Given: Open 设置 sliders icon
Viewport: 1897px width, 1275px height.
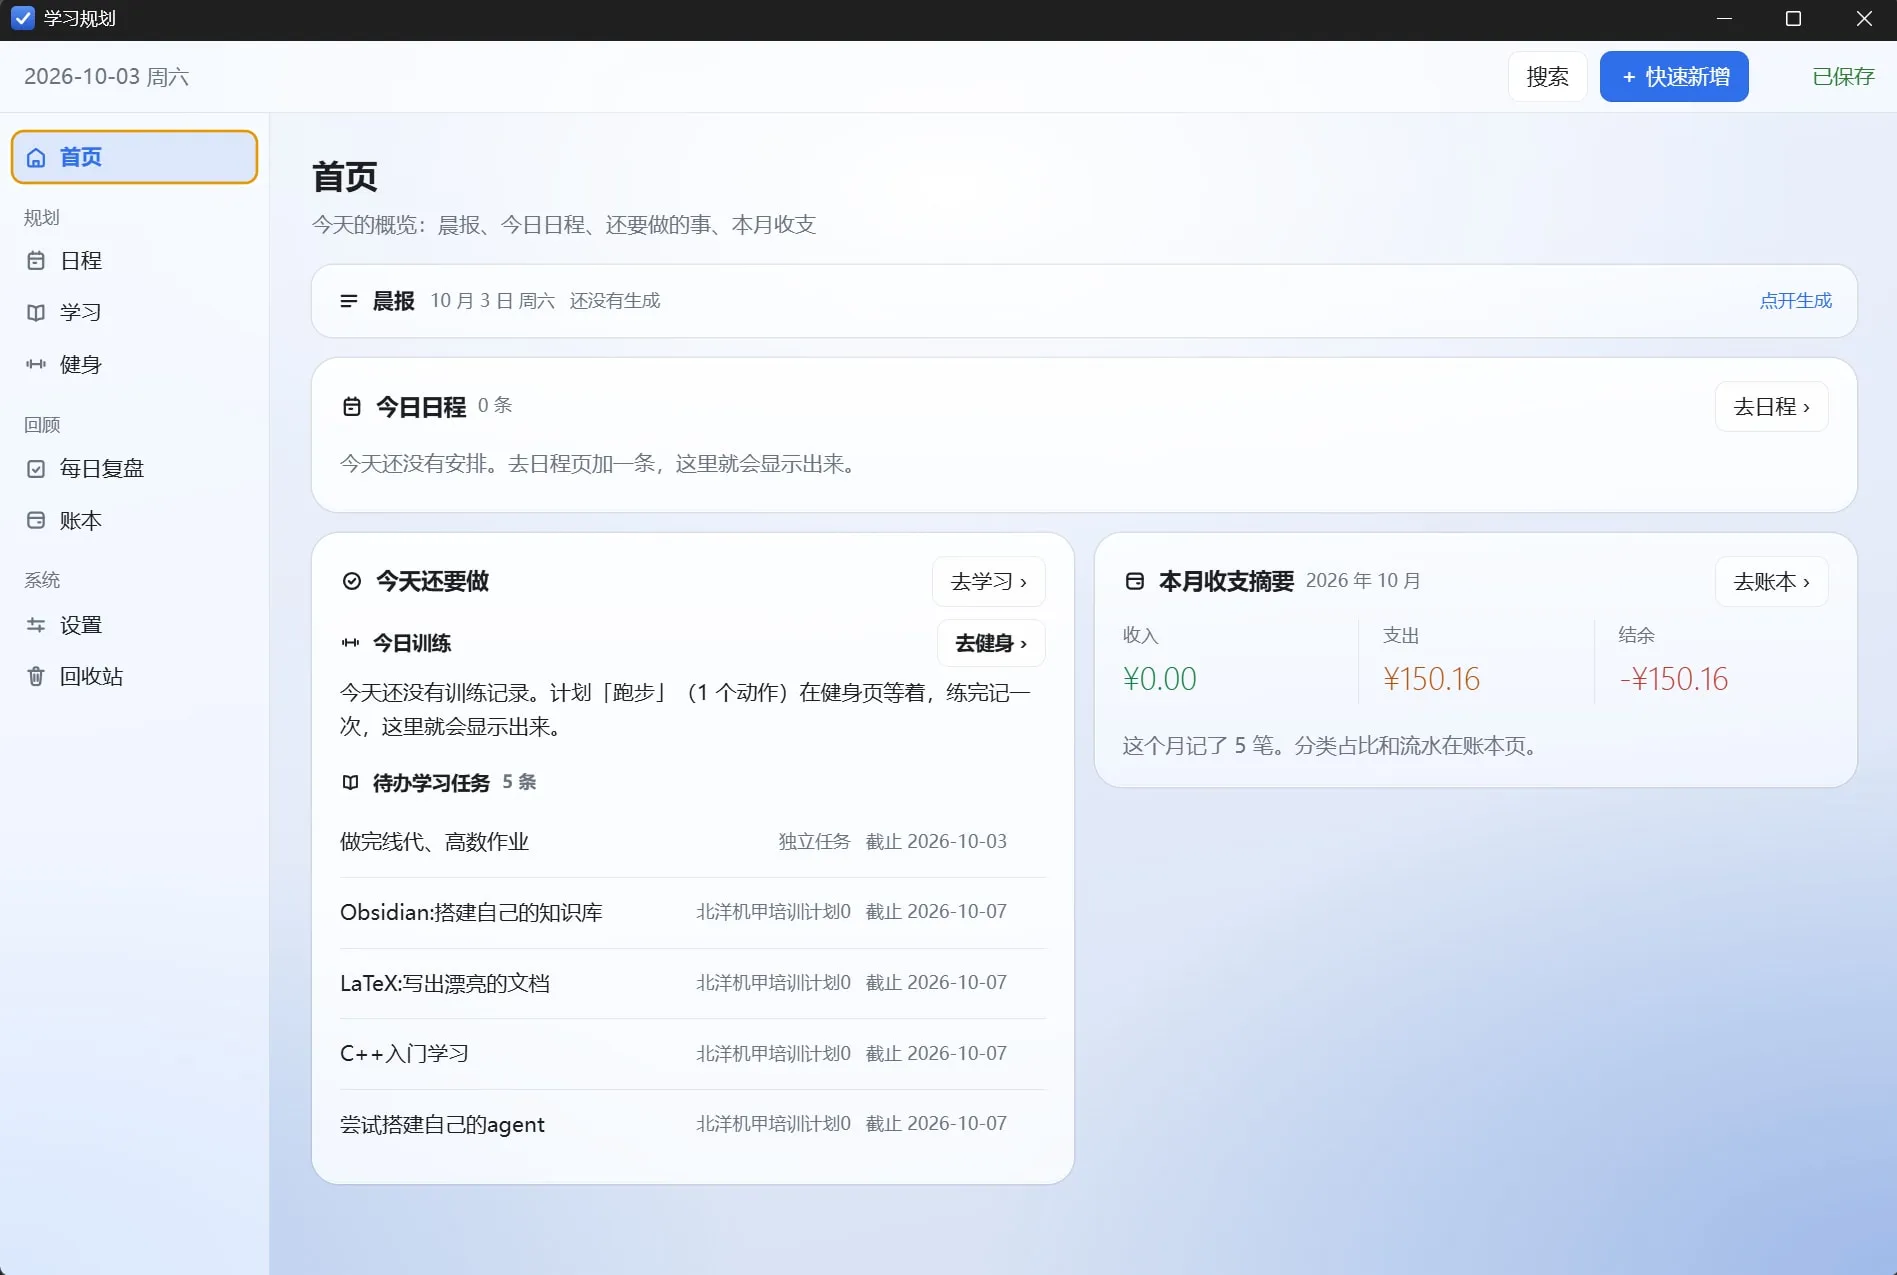Looking at the screenshot, I should [x=36, y=625].
